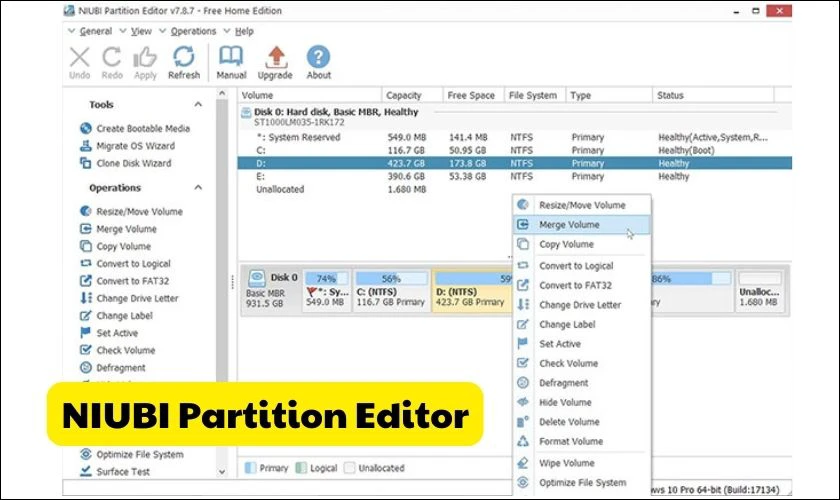Viewport: 840px width, 500px height.
Task: Choose Resize/Move Volume in the context menu
Action: click(582, 205)
